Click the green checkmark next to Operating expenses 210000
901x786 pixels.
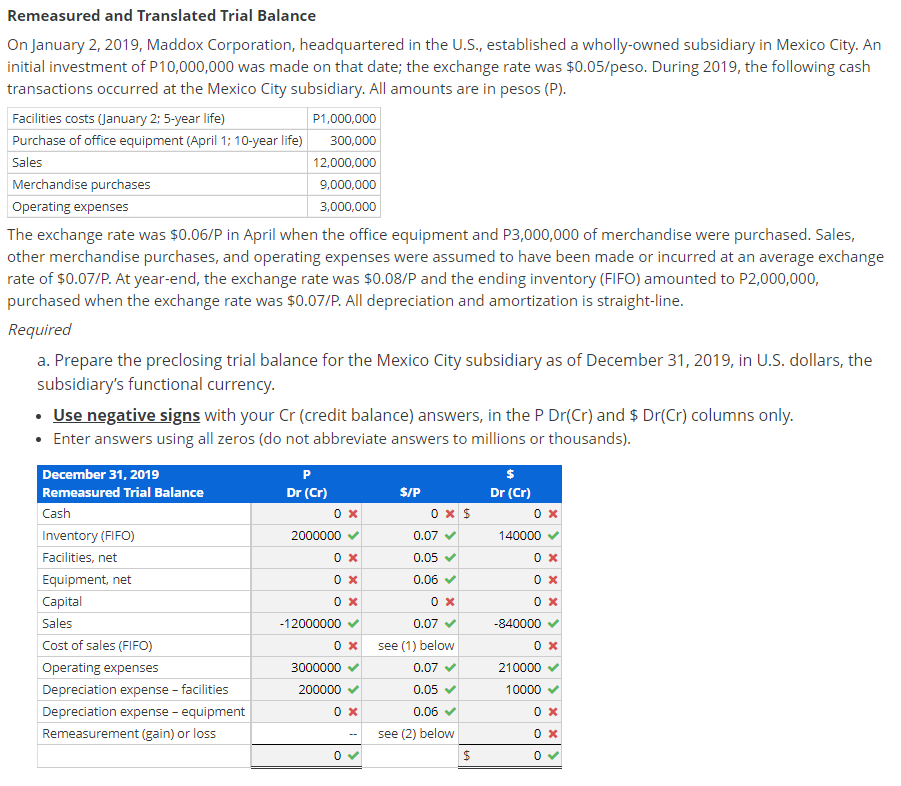(x=555, y=667)
